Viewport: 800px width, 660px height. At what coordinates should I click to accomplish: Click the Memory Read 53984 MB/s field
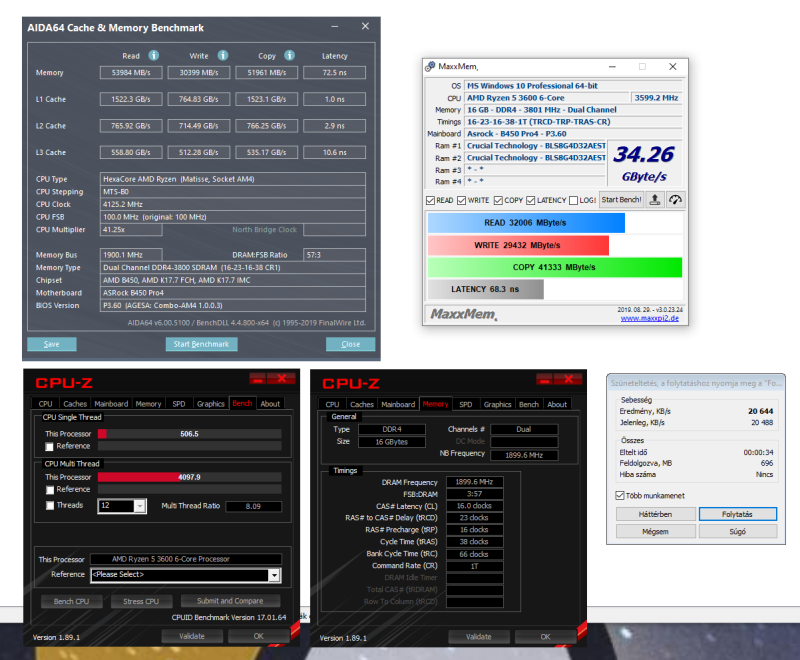pos(131,72)
